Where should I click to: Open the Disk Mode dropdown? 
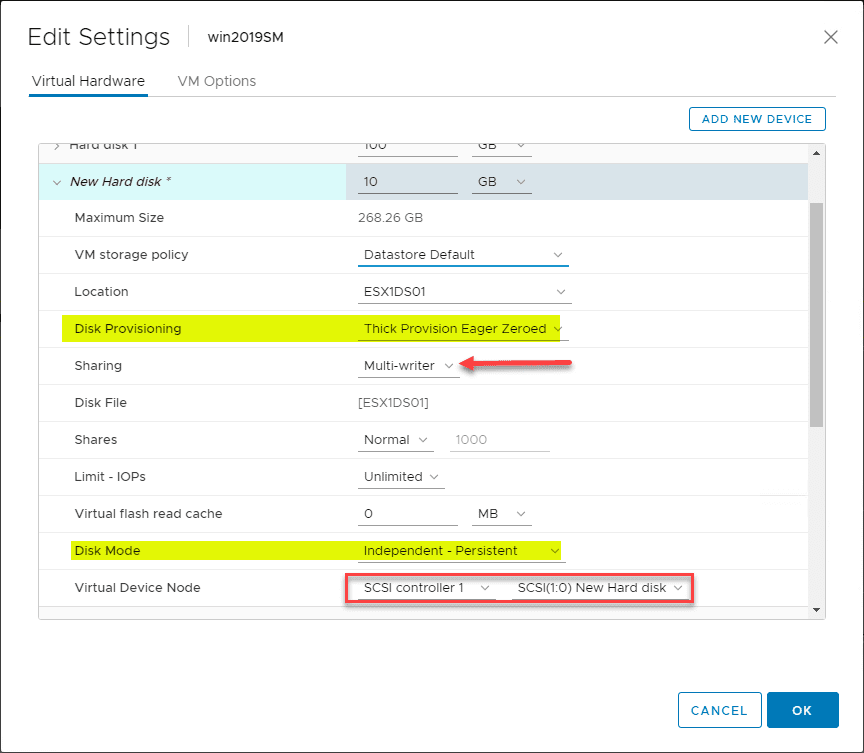461,551
